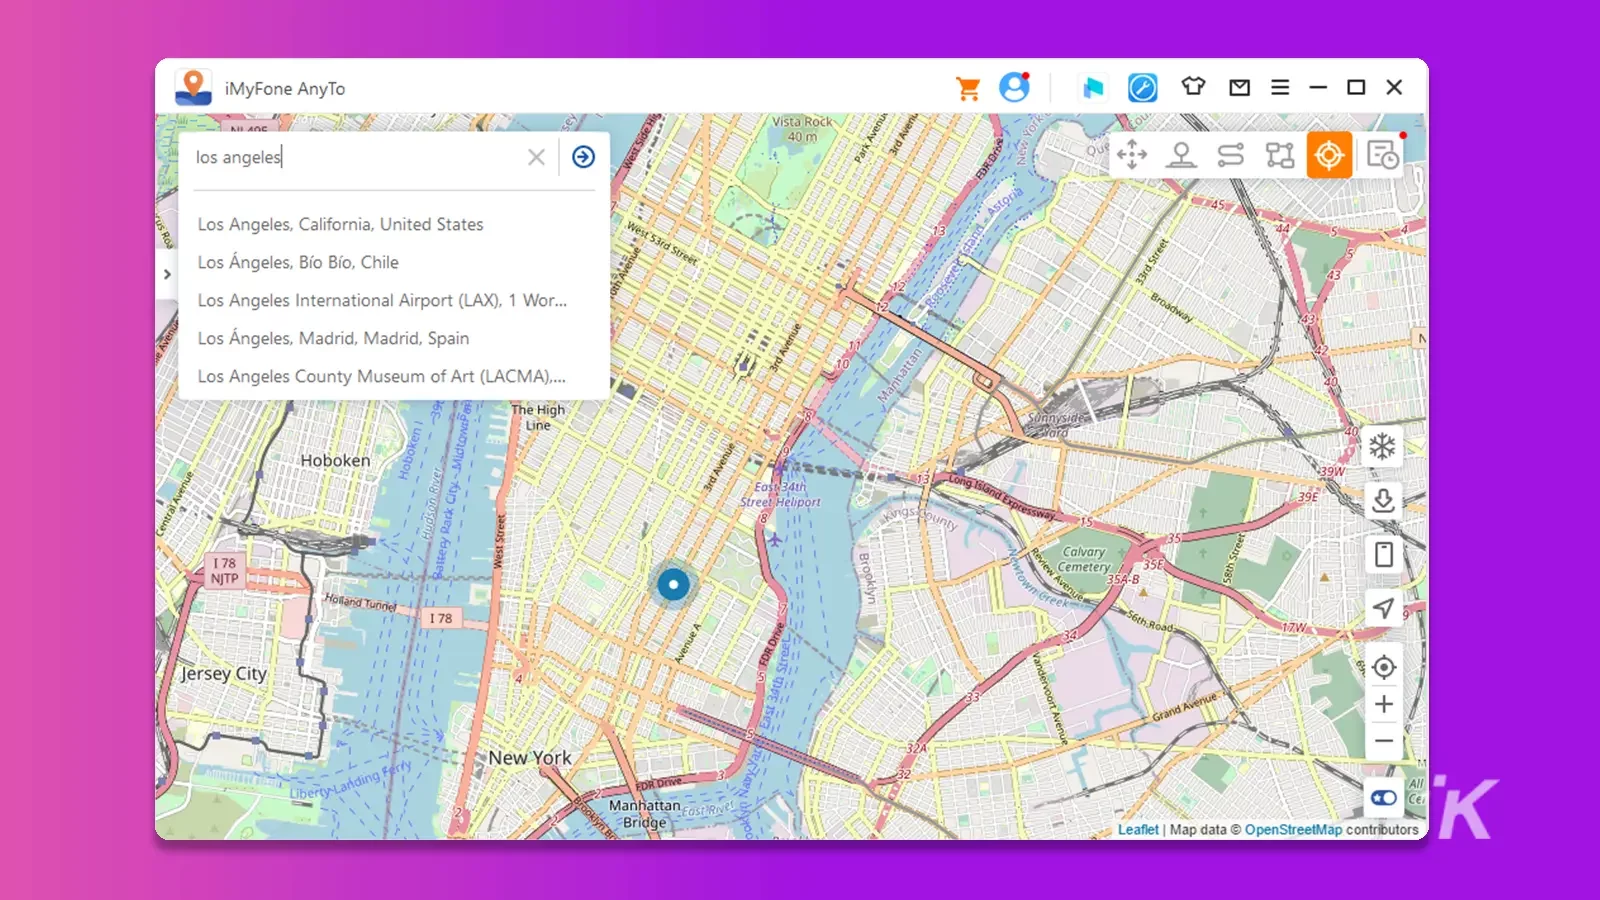Screen dimensions: 1600x900
Task: Open the history records icon
Action: 1383,155
